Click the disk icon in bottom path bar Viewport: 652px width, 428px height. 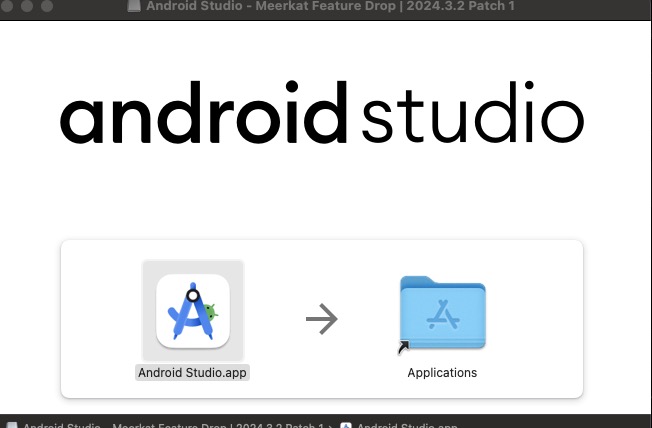coord(10,425)
